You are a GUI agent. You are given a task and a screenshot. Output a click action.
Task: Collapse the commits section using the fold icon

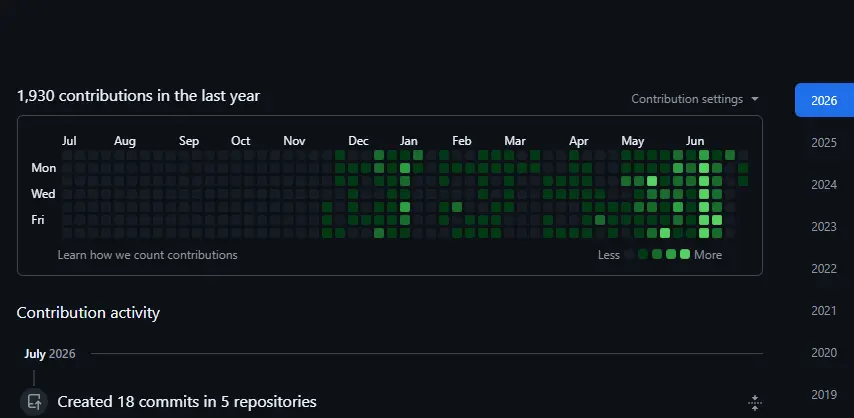click(754, 403)
